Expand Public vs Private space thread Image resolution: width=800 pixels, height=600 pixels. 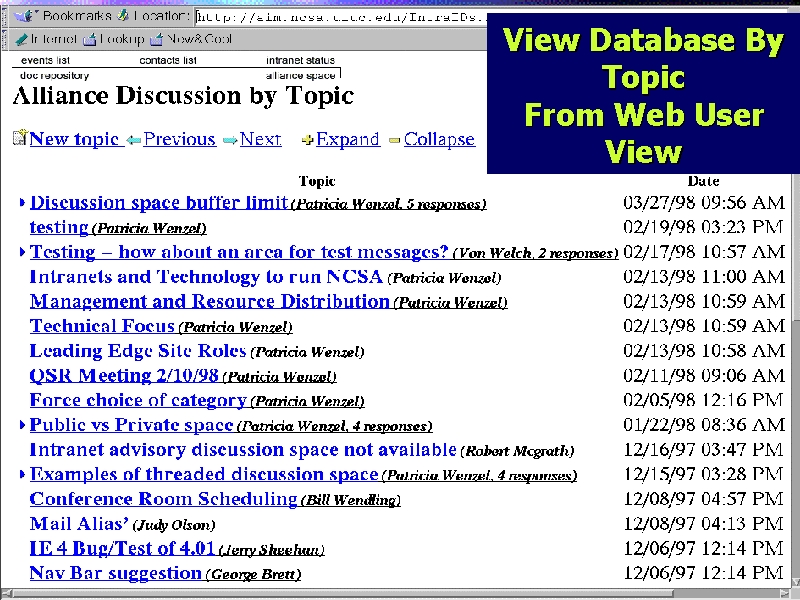[x=22, y=424]
